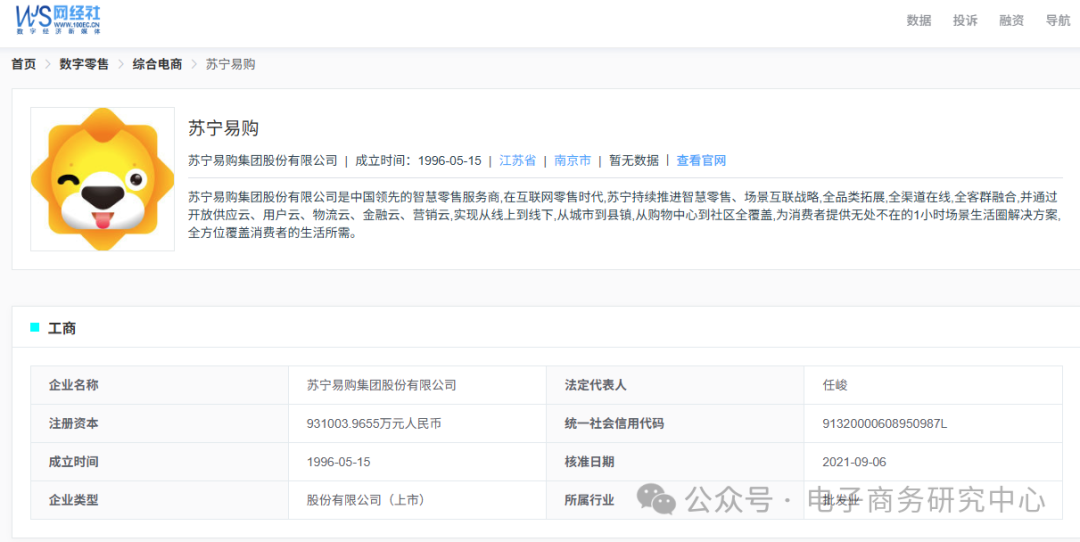
Task: Click the 注册资本 table label
Action: coord(73,424)
